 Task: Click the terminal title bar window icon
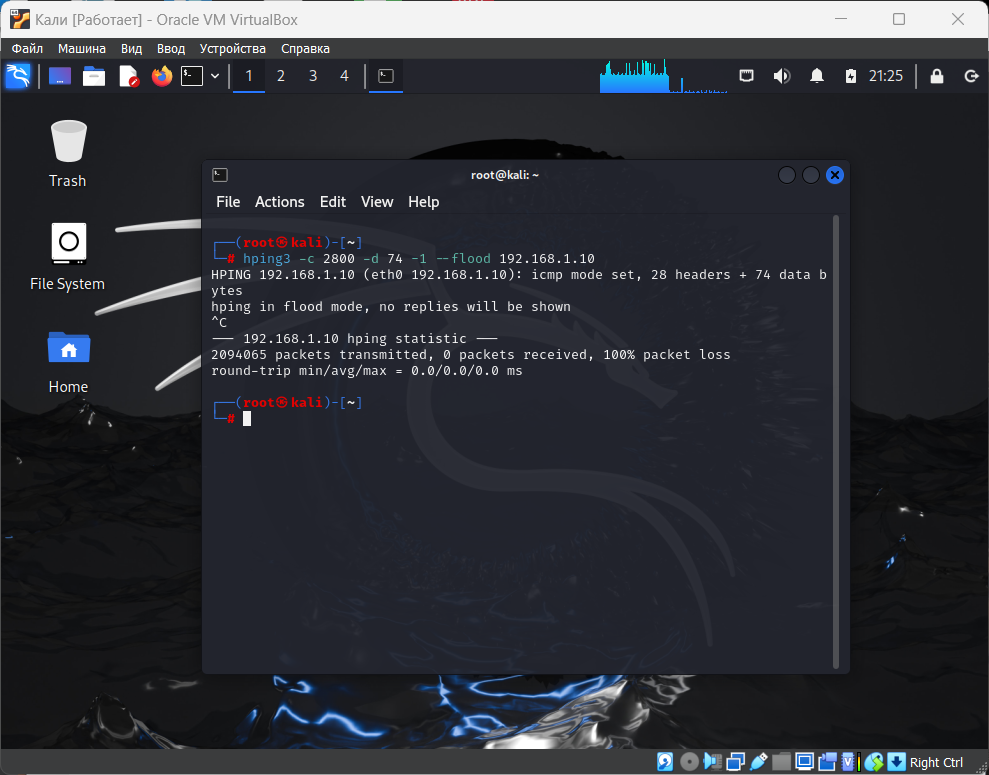click(x=220, y=175)
